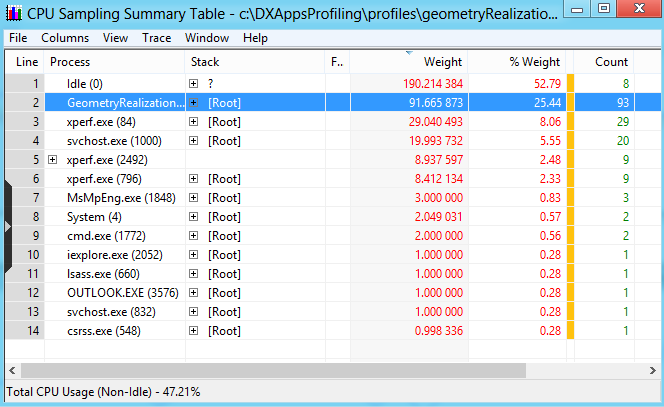Sort by the % Weight column header
Screen dimensions: 664x407
[517, 62]
